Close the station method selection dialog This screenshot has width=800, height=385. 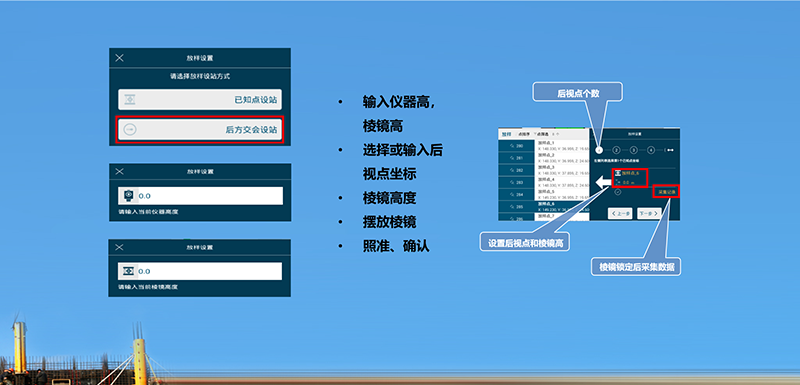click(119, 58)
